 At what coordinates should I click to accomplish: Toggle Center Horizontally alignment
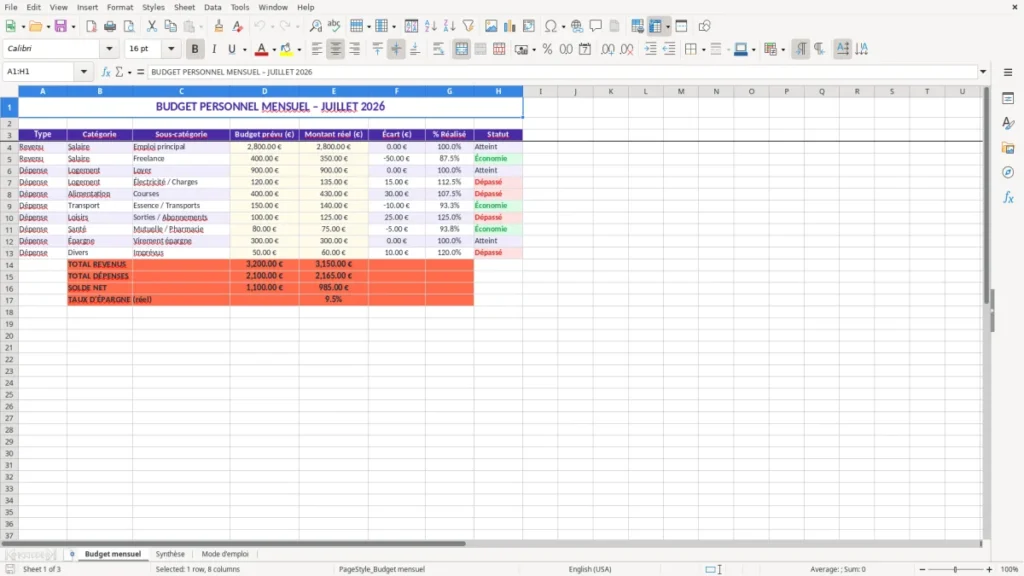336,49
